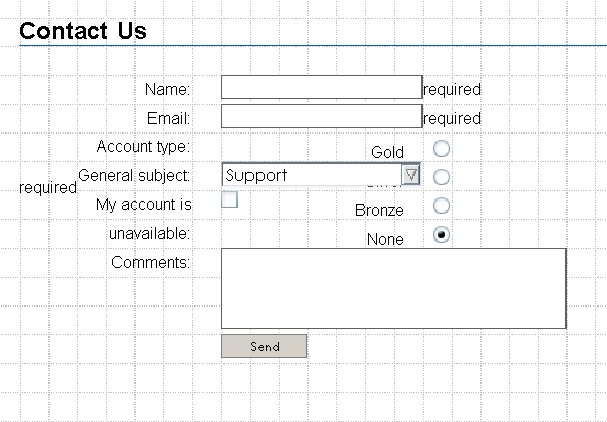Click the Name field label
This screenshot has height=422, width=607.
coord(167,90)
